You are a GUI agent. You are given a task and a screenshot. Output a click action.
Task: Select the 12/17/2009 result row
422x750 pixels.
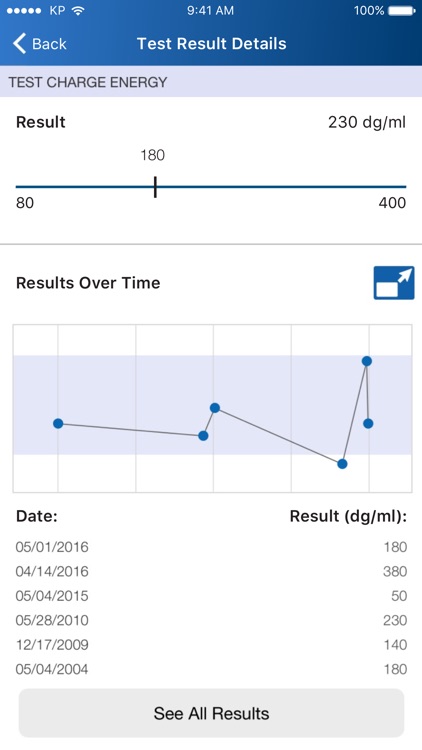(211, 644)
